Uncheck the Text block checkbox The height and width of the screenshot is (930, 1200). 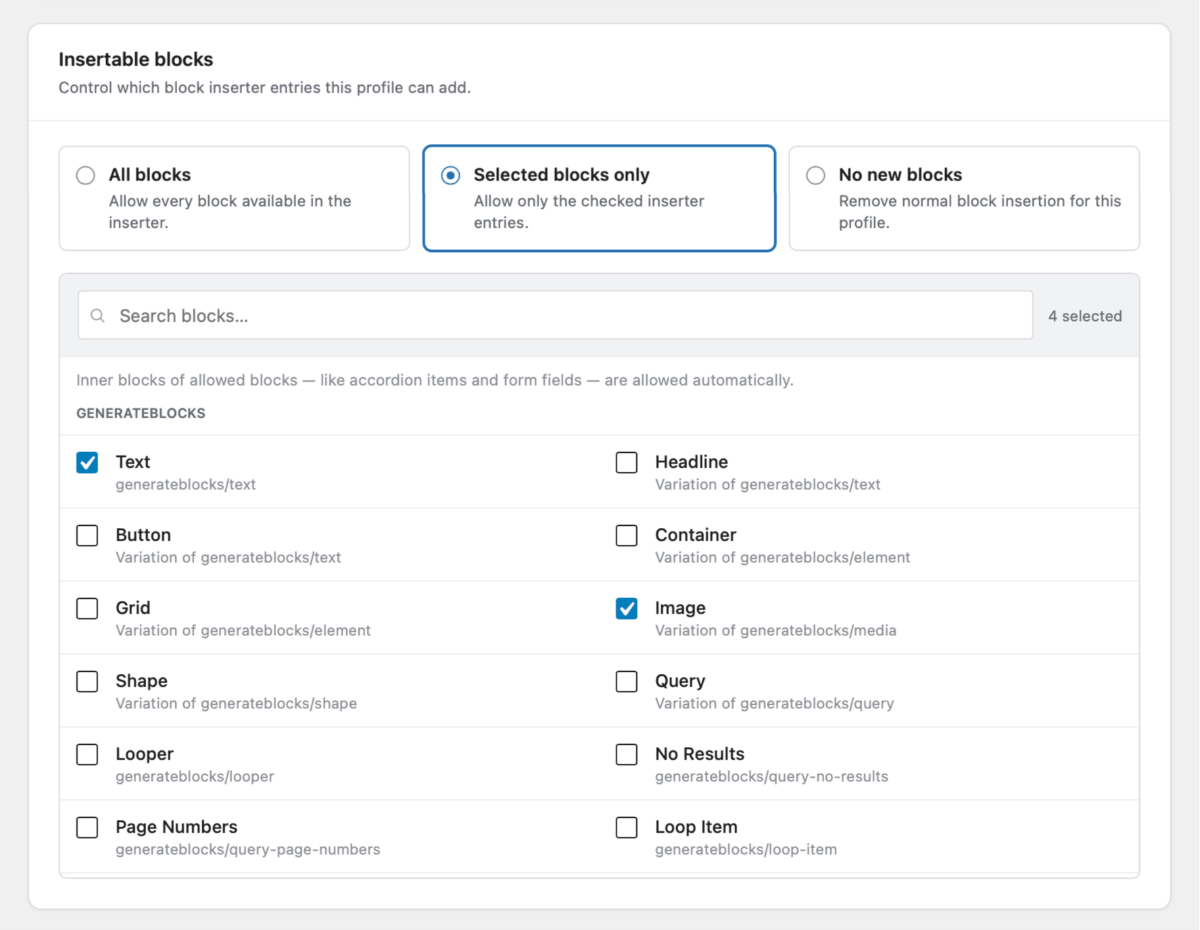[87, 462]
